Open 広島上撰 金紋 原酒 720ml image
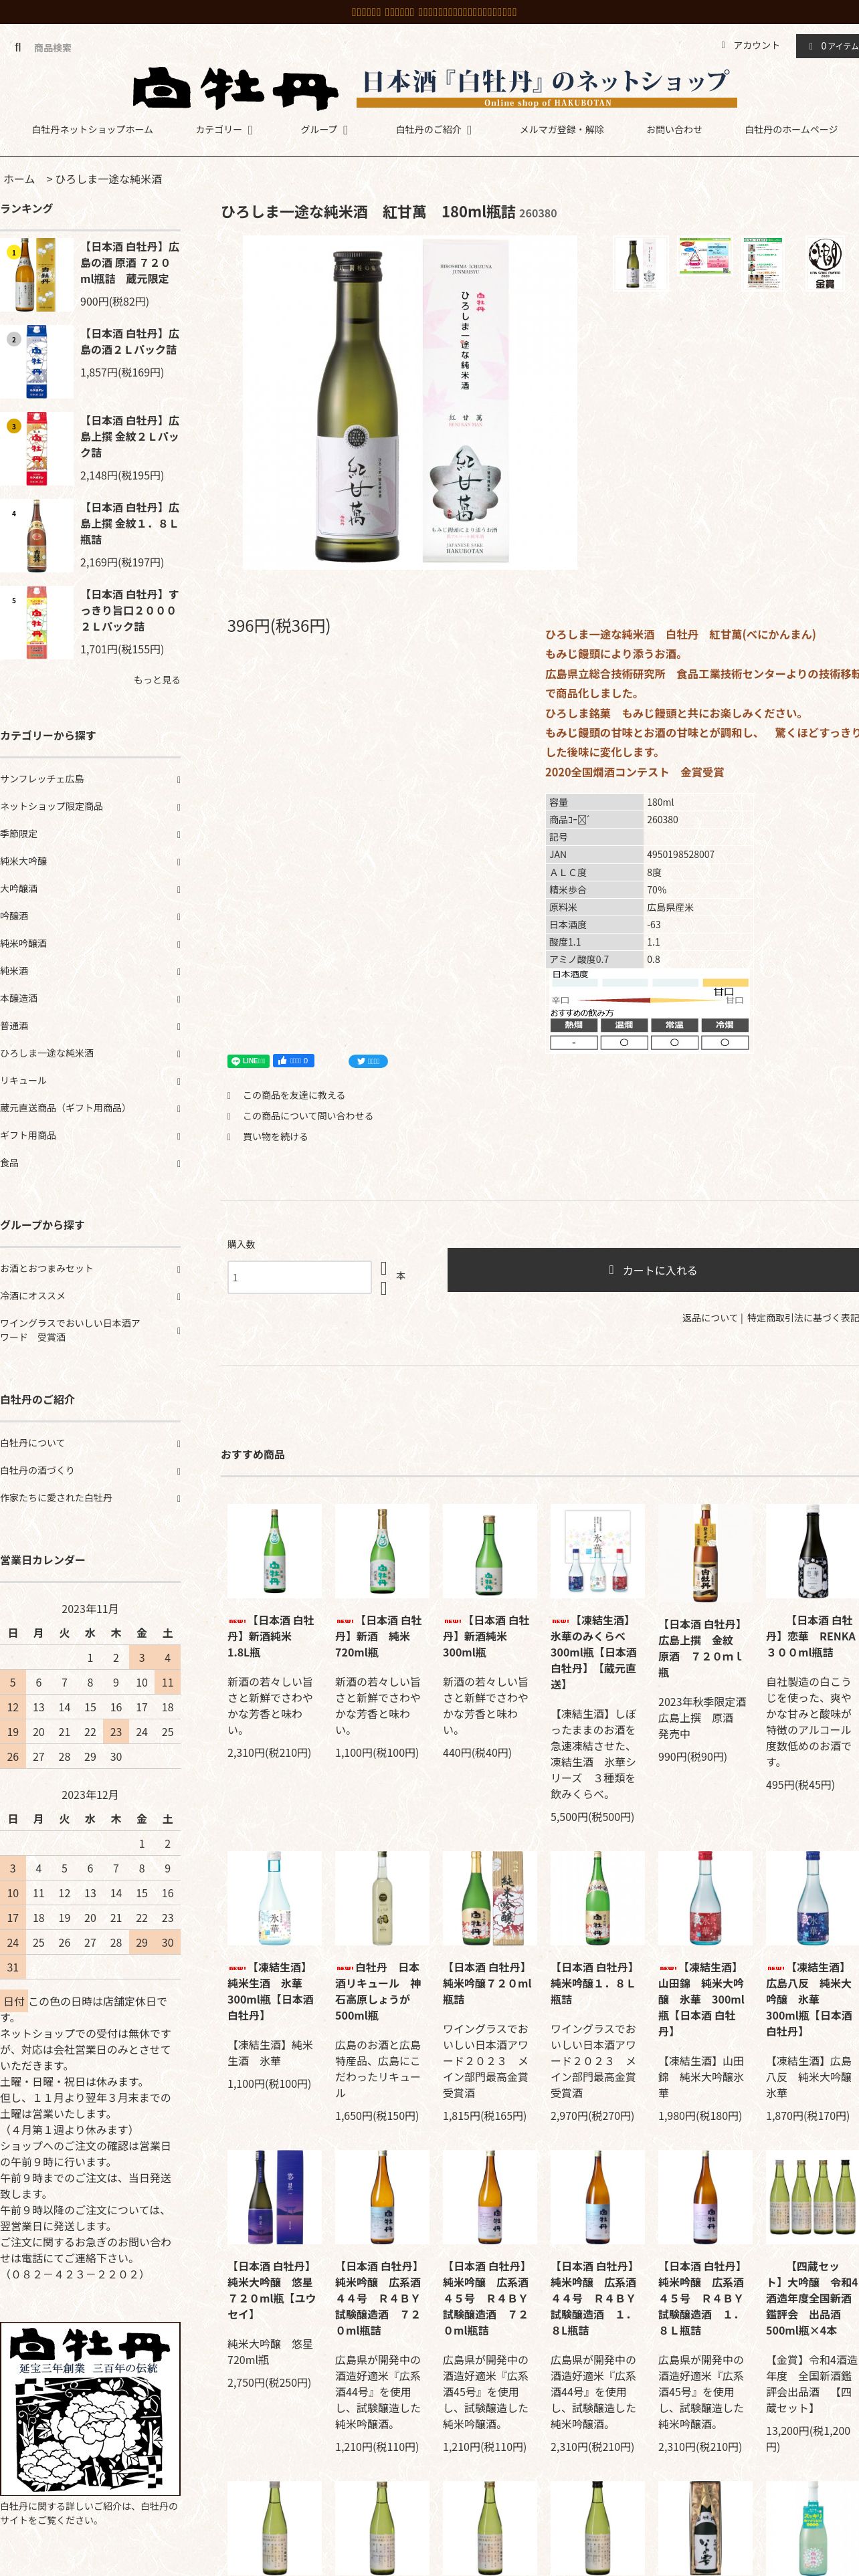The width and height of the screenshot is (859, 2576). tap(705, 1552)
